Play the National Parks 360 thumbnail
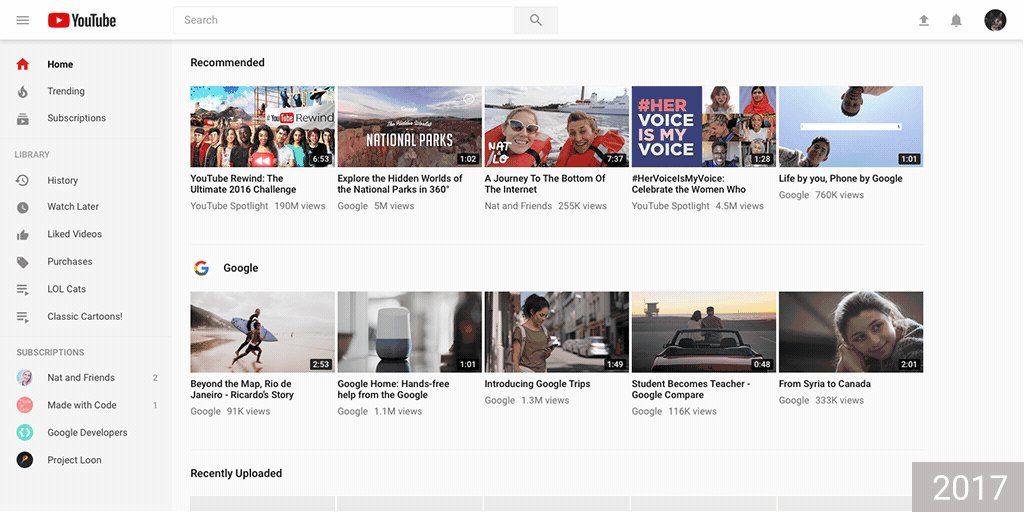 pos(409,127)
